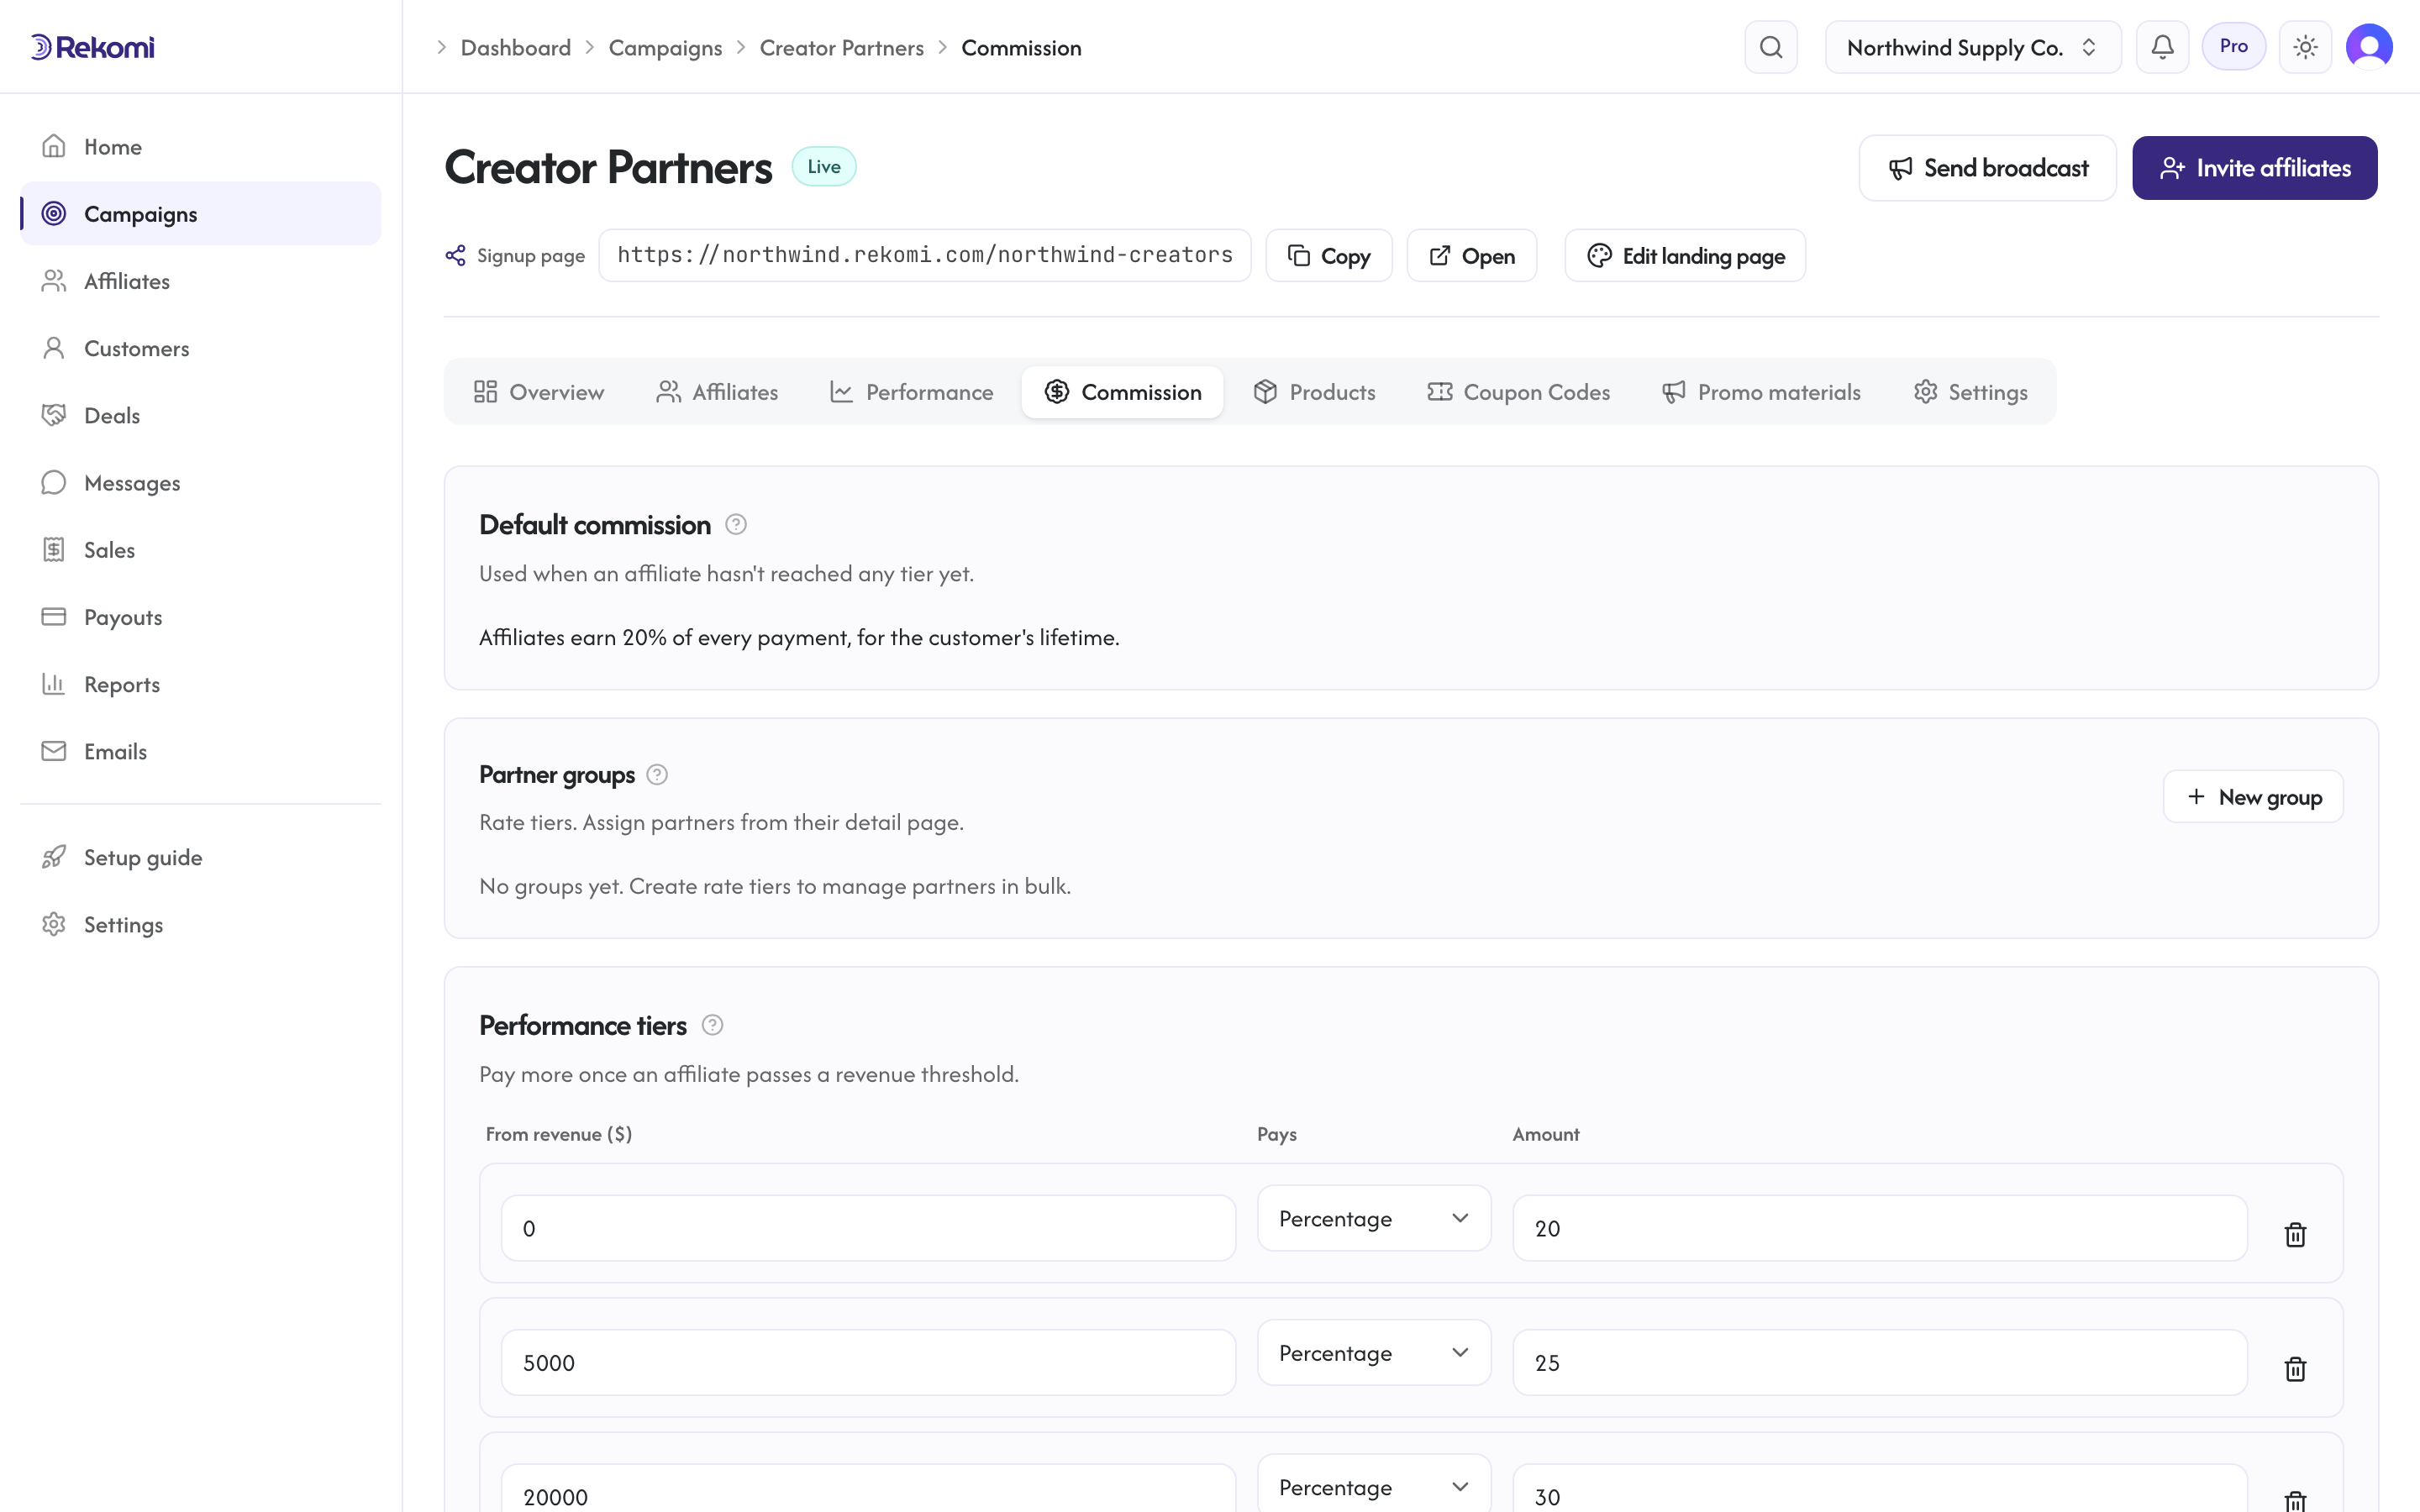Viewport: 2420px width, 1512px height.
Task: Click help icon next to Performance tiers
Action: (x=712, y=1025)
